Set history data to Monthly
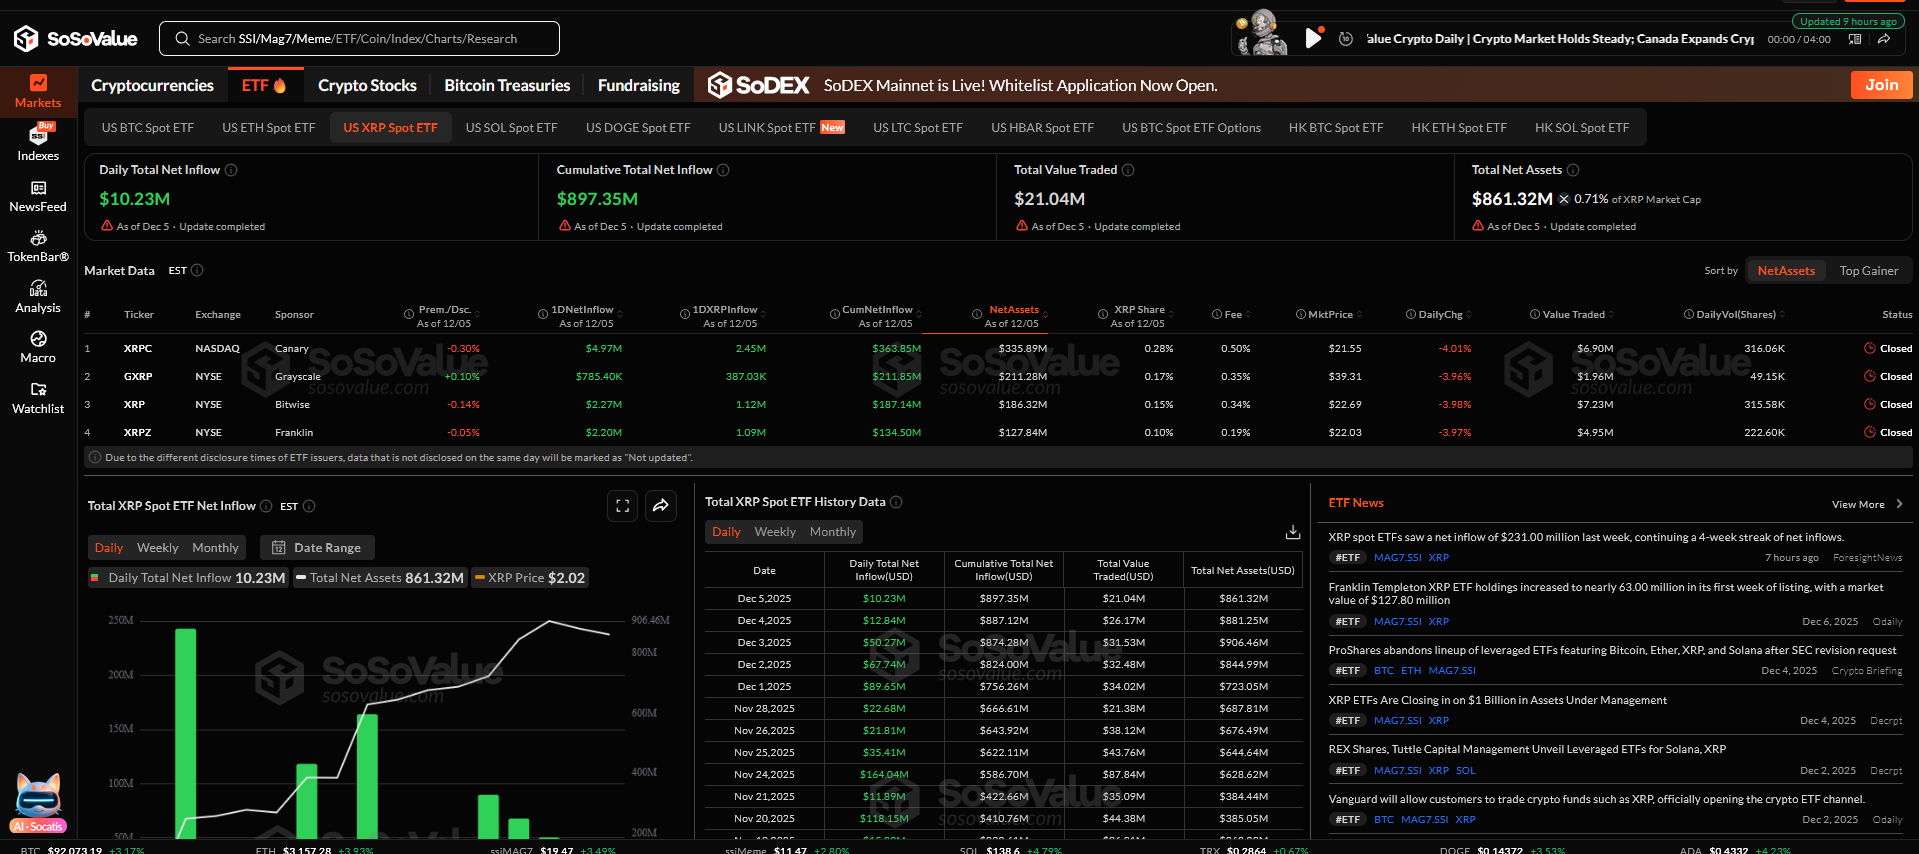Image resolution: width=1919 pixels, height=854 pixels. coord(833,532)
